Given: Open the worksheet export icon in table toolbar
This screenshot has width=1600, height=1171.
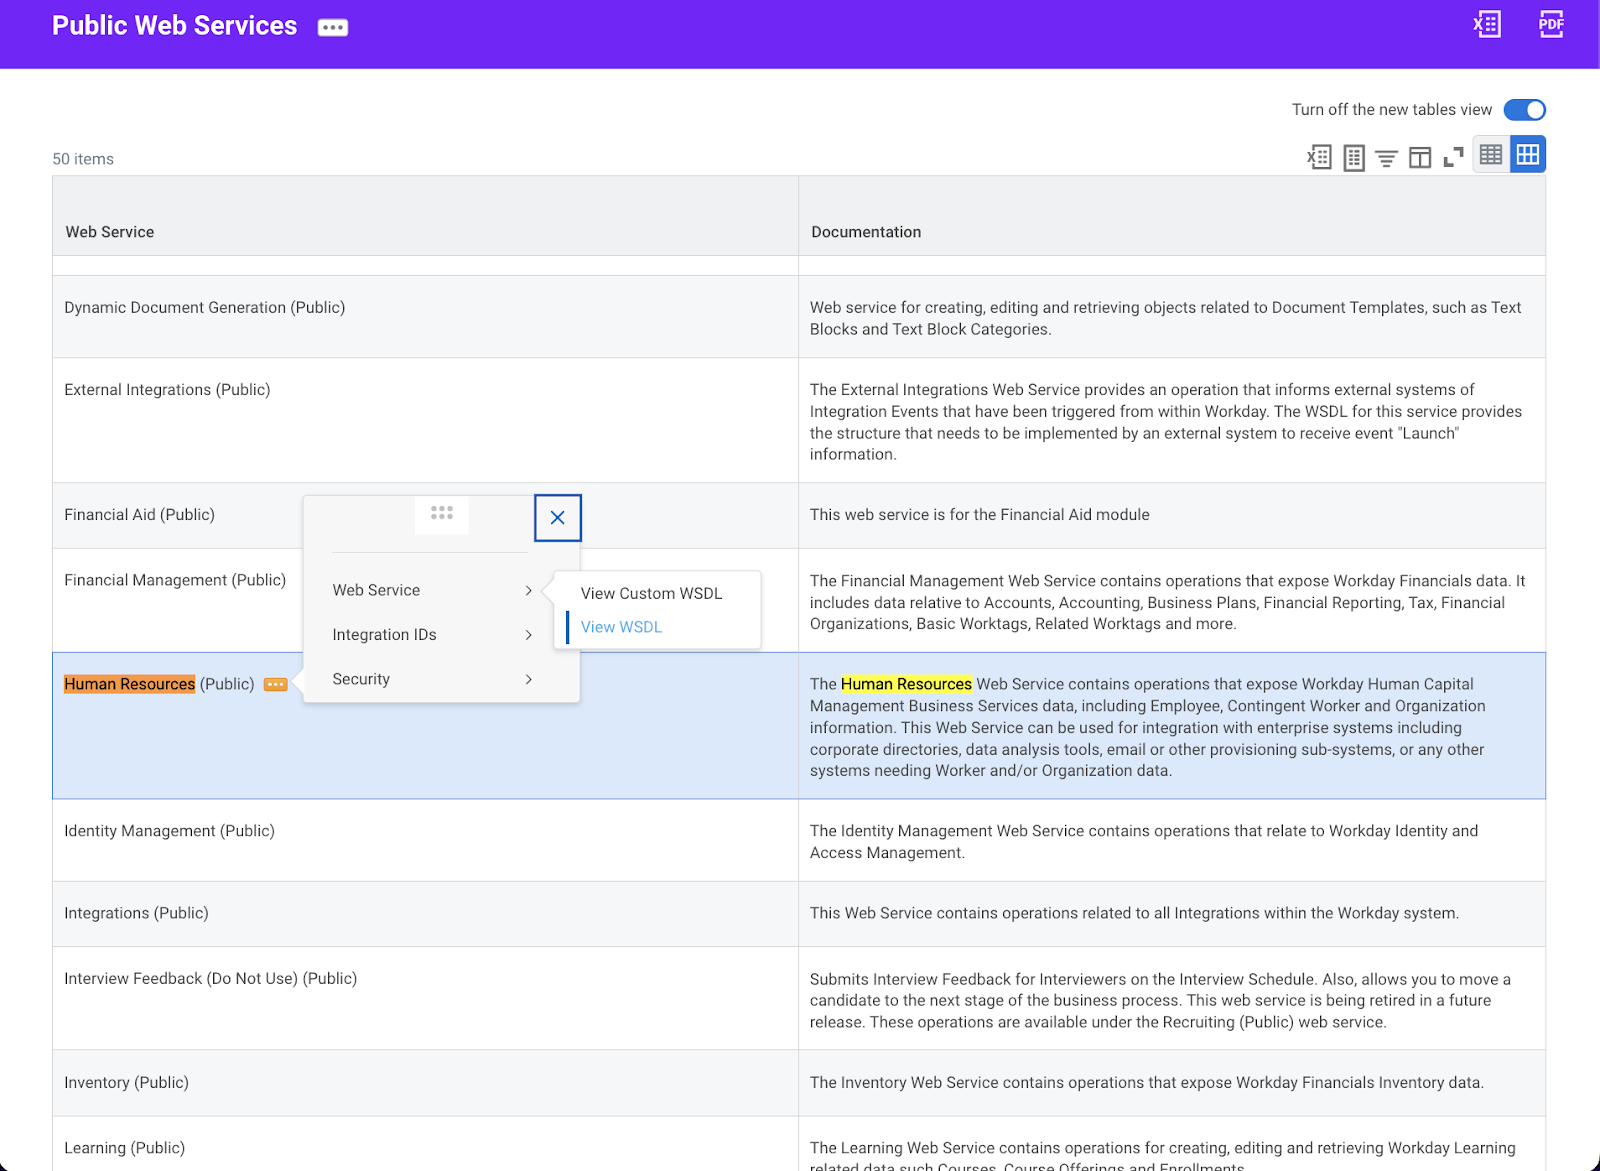Looking at the screenshot, I should [x=1354, y=157].
